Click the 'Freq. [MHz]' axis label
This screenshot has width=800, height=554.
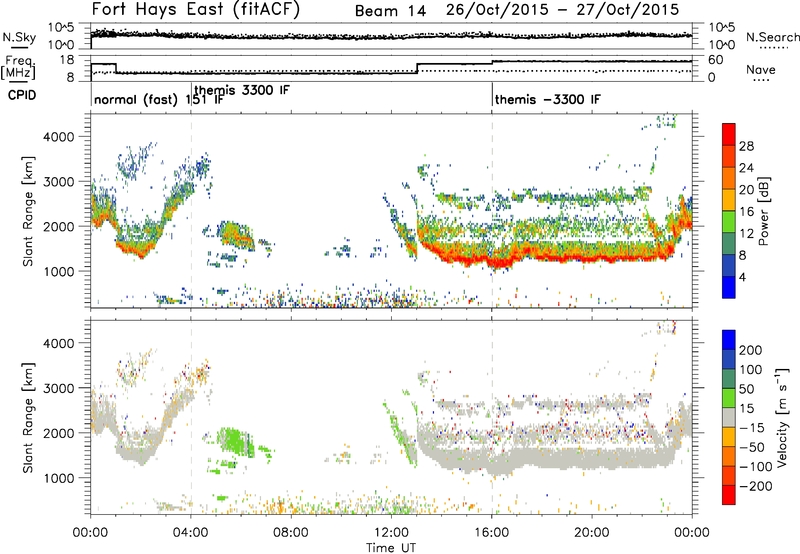pos(18,67)
